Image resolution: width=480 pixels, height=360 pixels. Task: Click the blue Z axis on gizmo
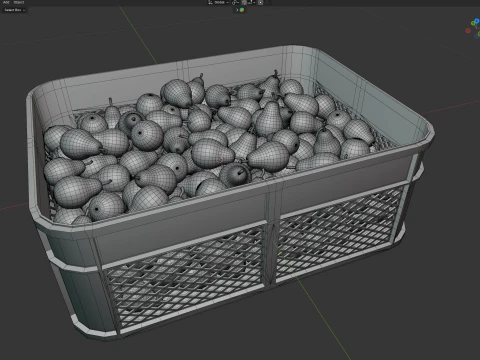(477, 21)
